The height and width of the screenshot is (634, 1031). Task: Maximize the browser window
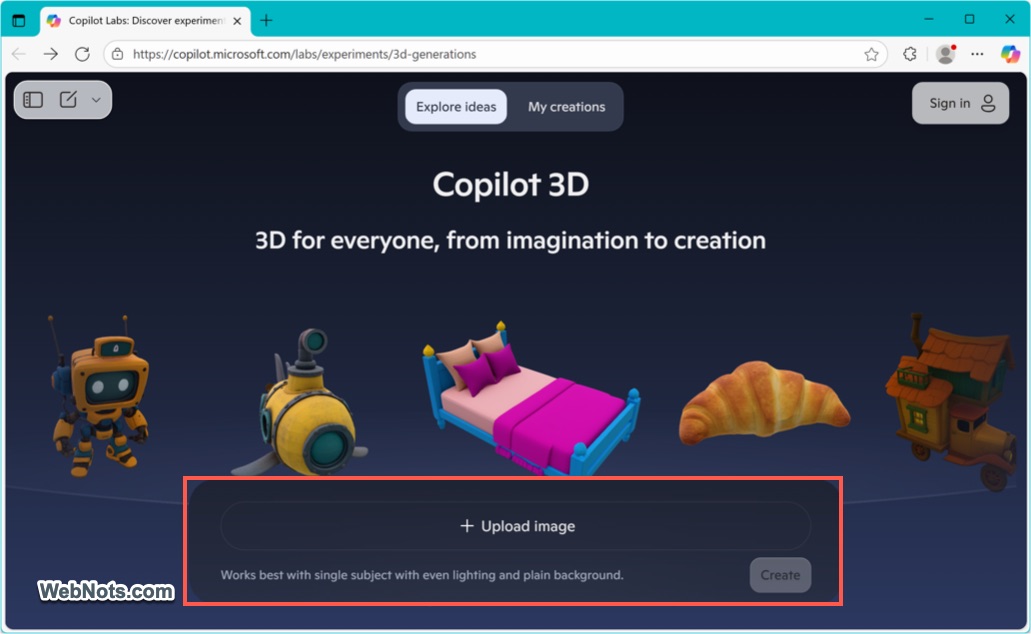[969, 19]
